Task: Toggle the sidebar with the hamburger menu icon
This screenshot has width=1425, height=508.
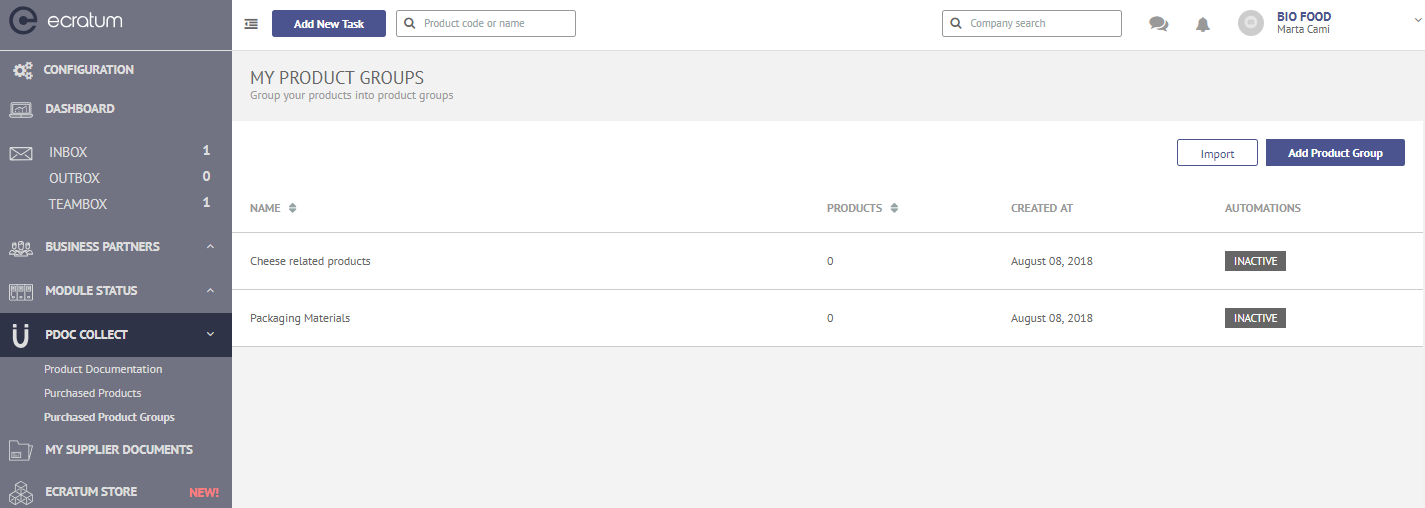Action: (x=251, y=24)
